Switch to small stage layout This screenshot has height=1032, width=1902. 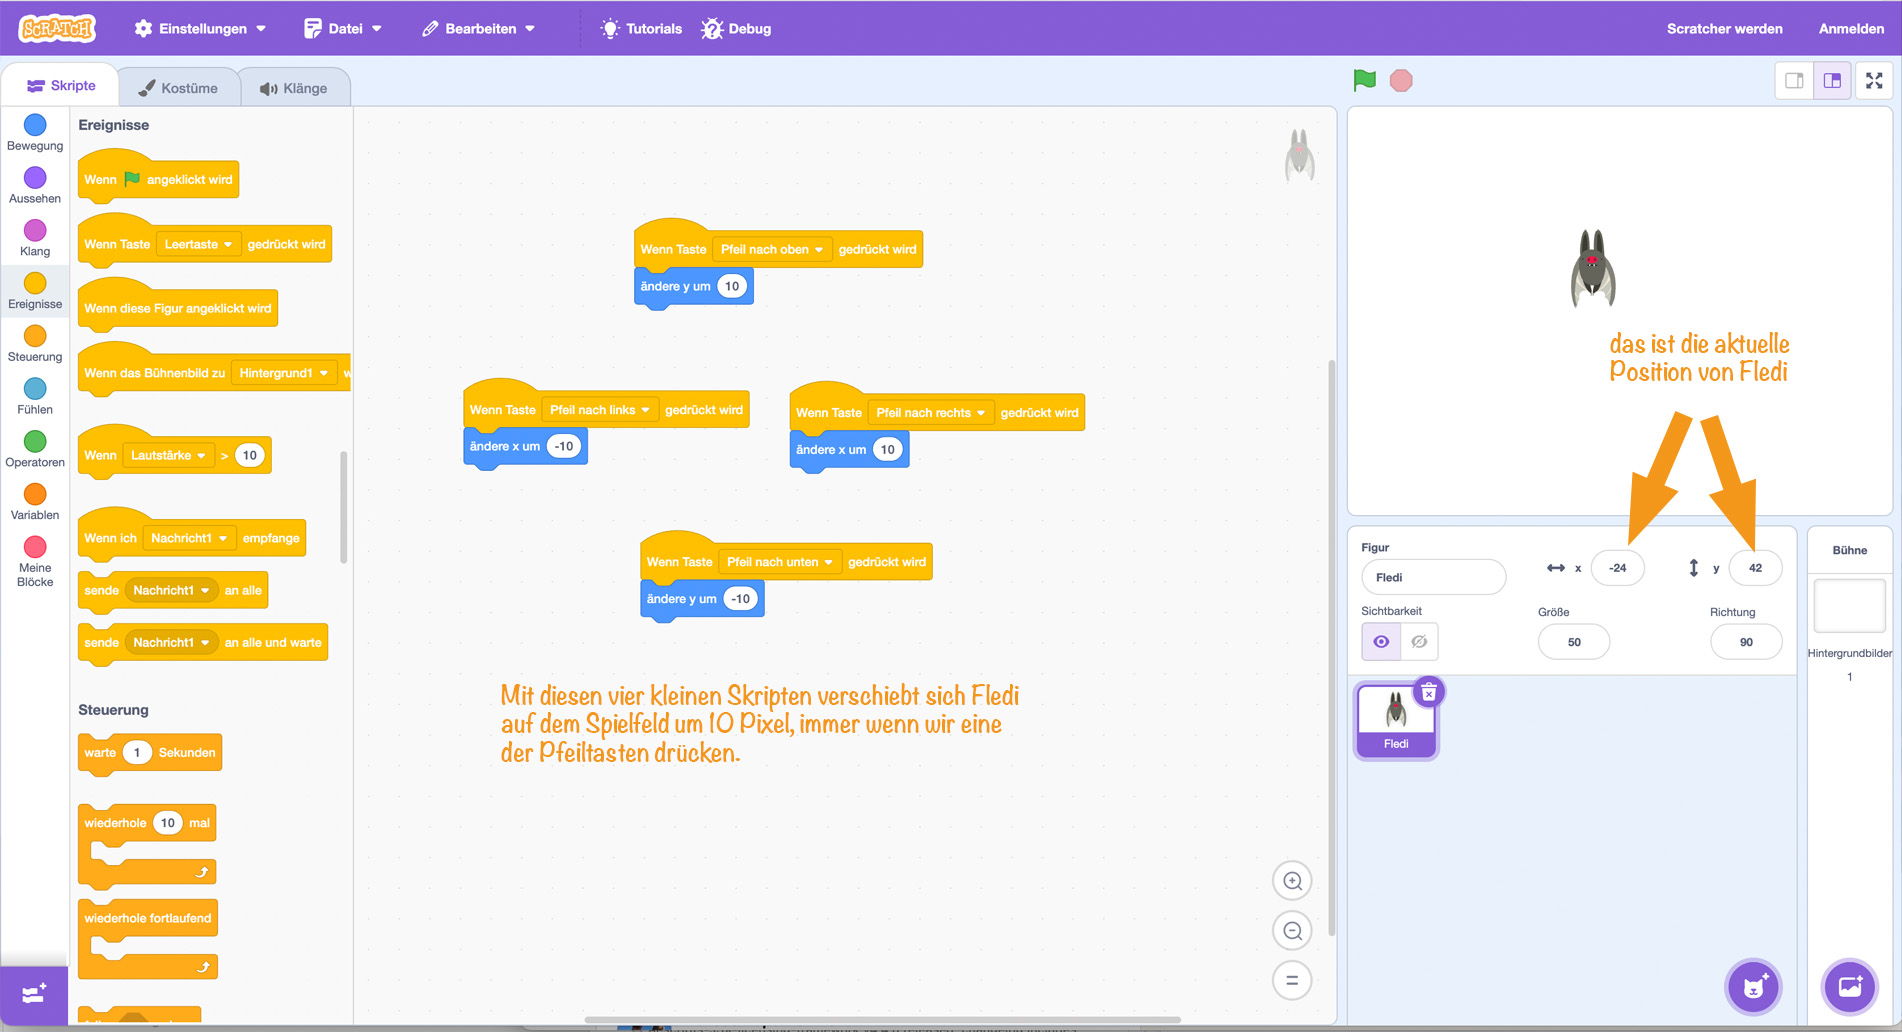click(x=1794, y=81)
